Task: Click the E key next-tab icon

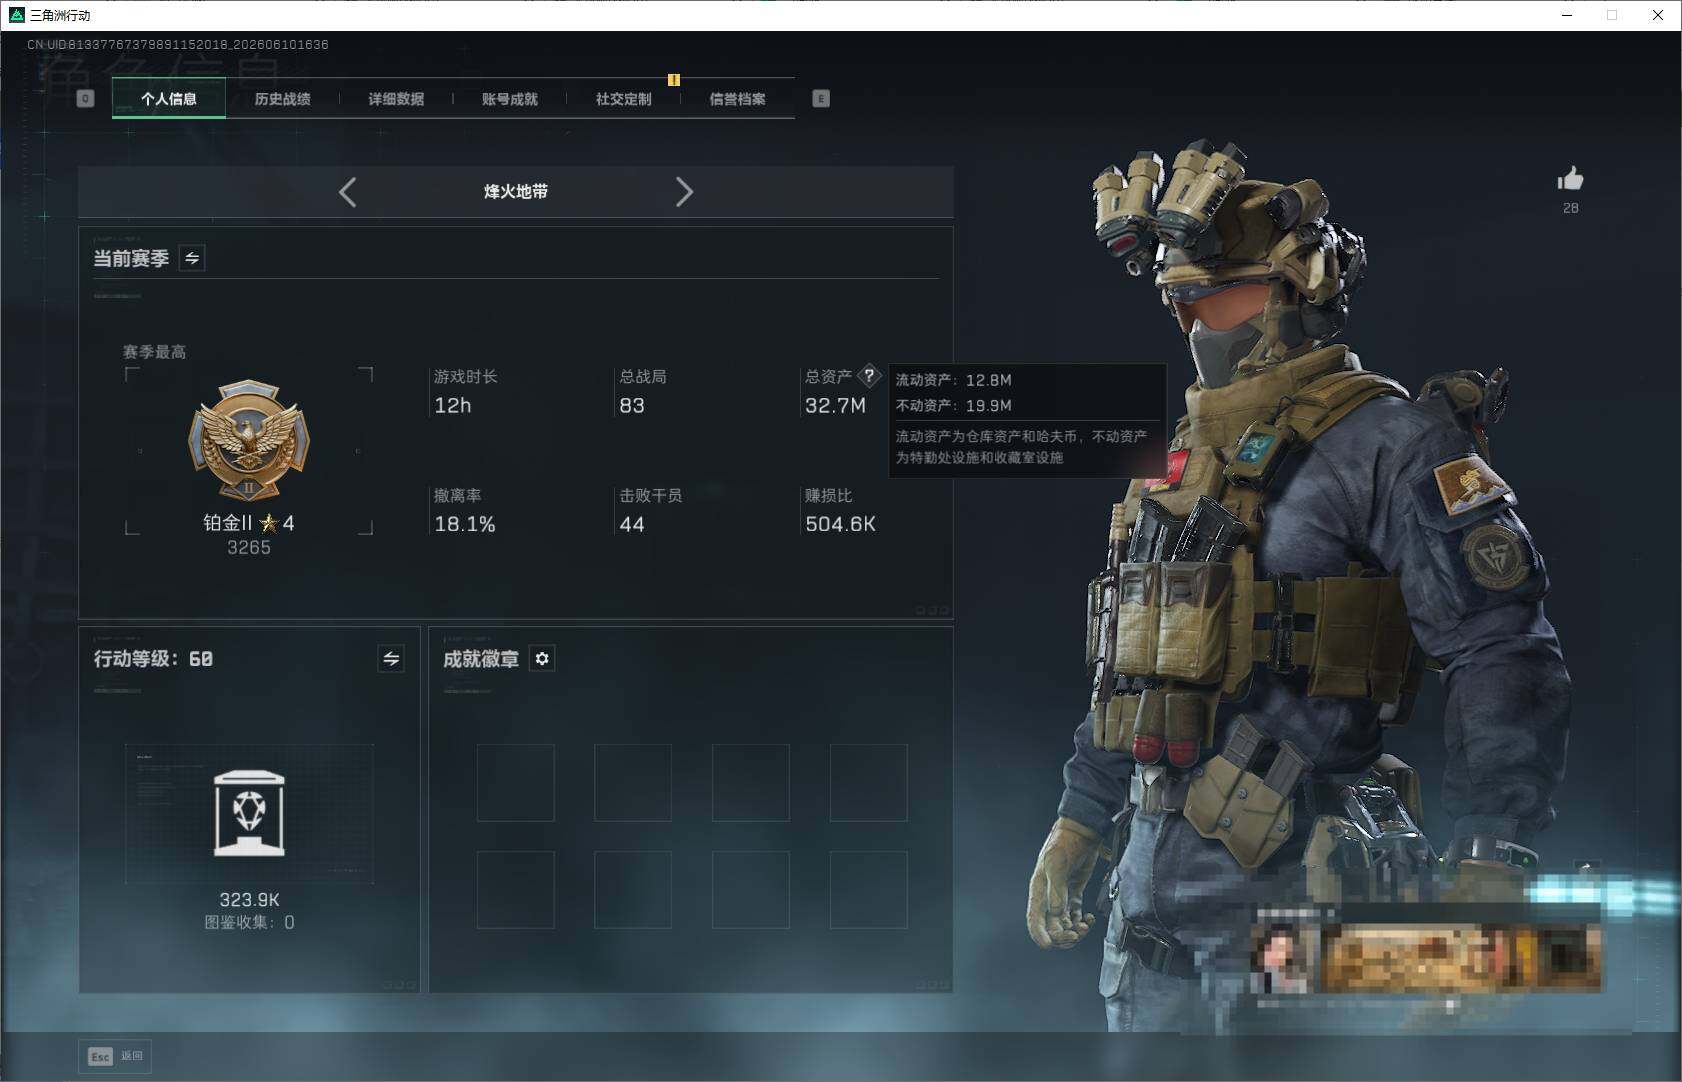Action: 821,98
